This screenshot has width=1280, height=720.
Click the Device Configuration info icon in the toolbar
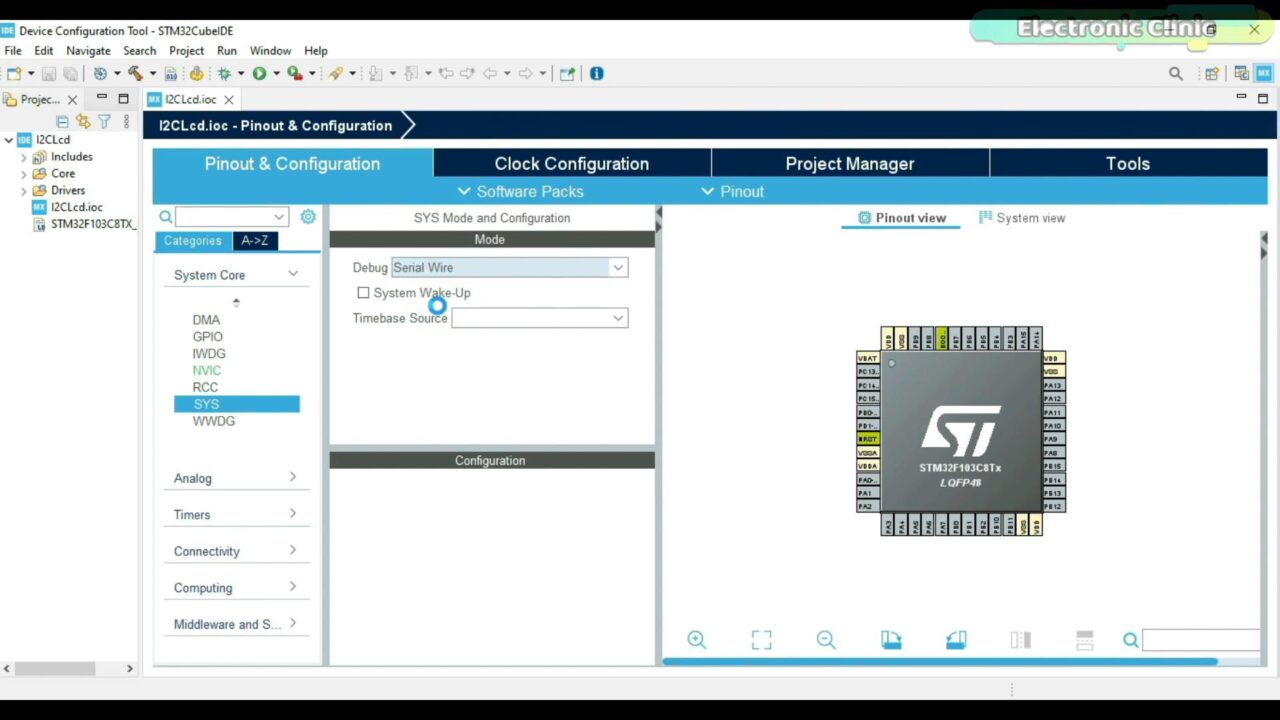[597, 73]
